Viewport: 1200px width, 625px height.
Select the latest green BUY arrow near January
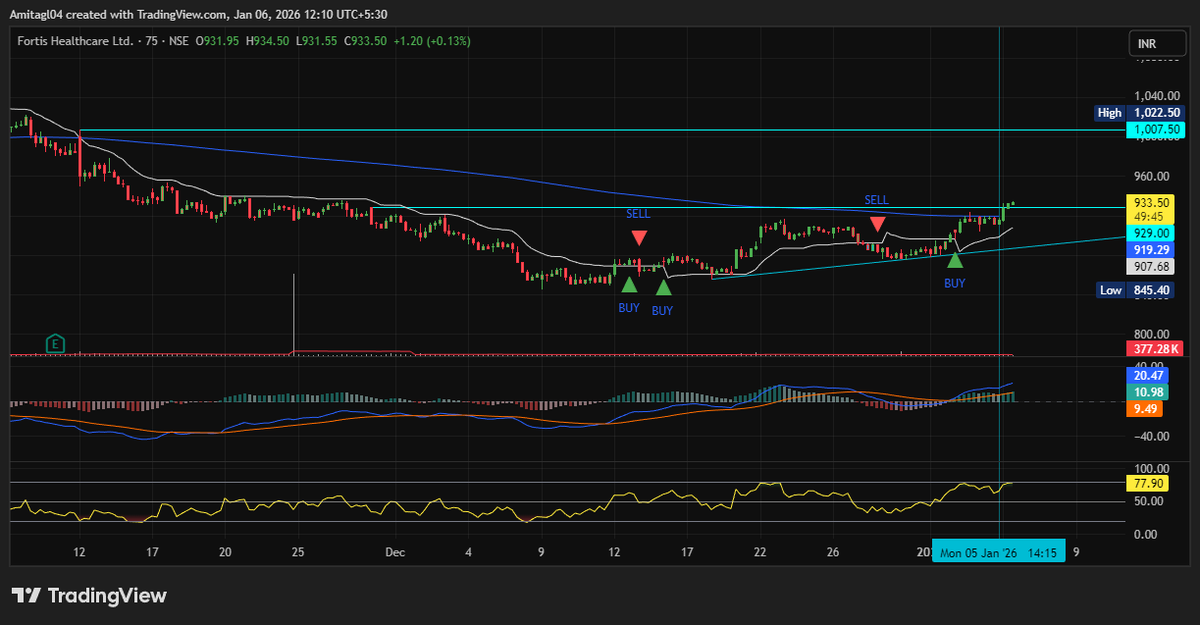[955, 259]
